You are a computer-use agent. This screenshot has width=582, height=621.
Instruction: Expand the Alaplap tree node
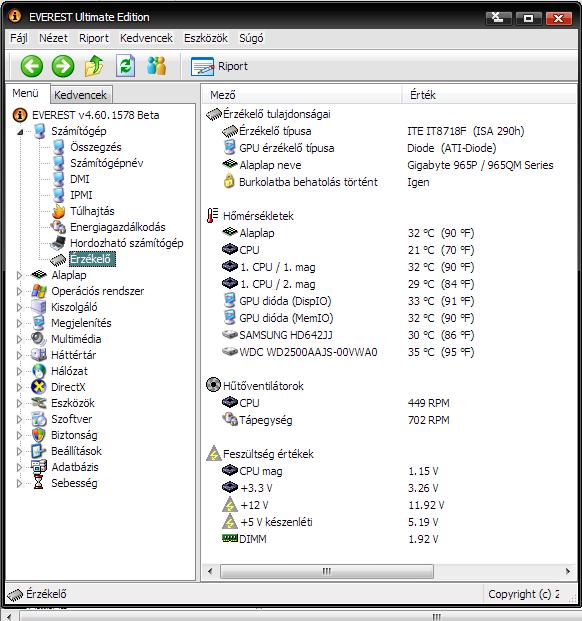pos(19,275)
